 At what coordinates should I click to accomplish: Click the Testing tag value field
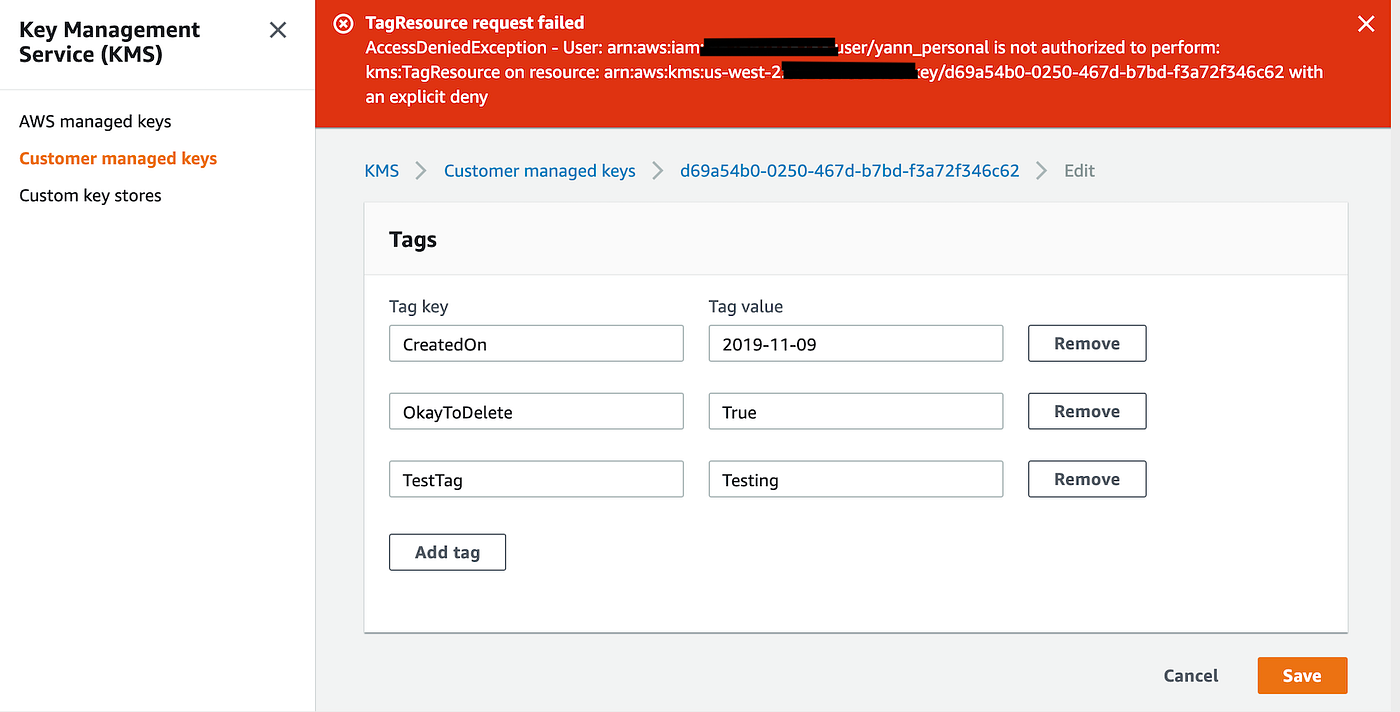pyautogui.click(x=855, y=479)
